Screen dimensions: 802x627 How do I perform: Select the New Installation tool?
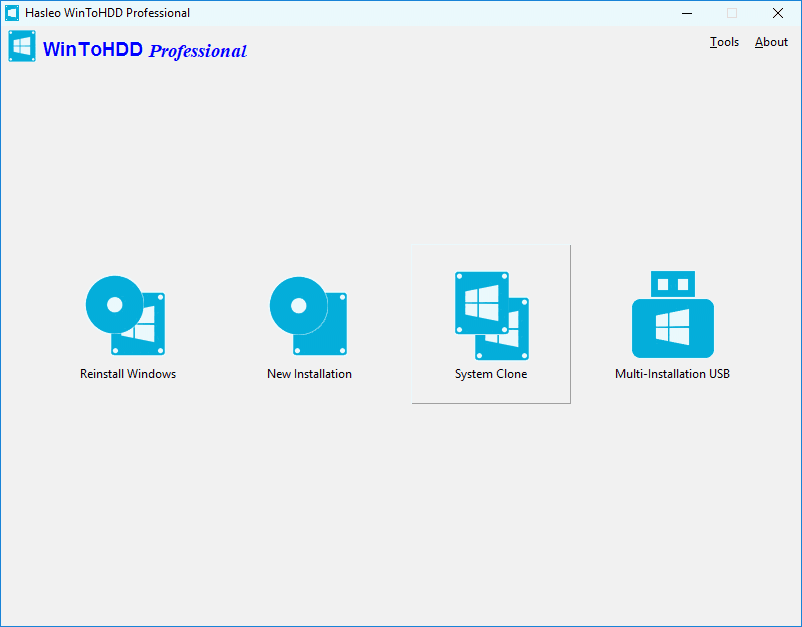tap(309, 315)
